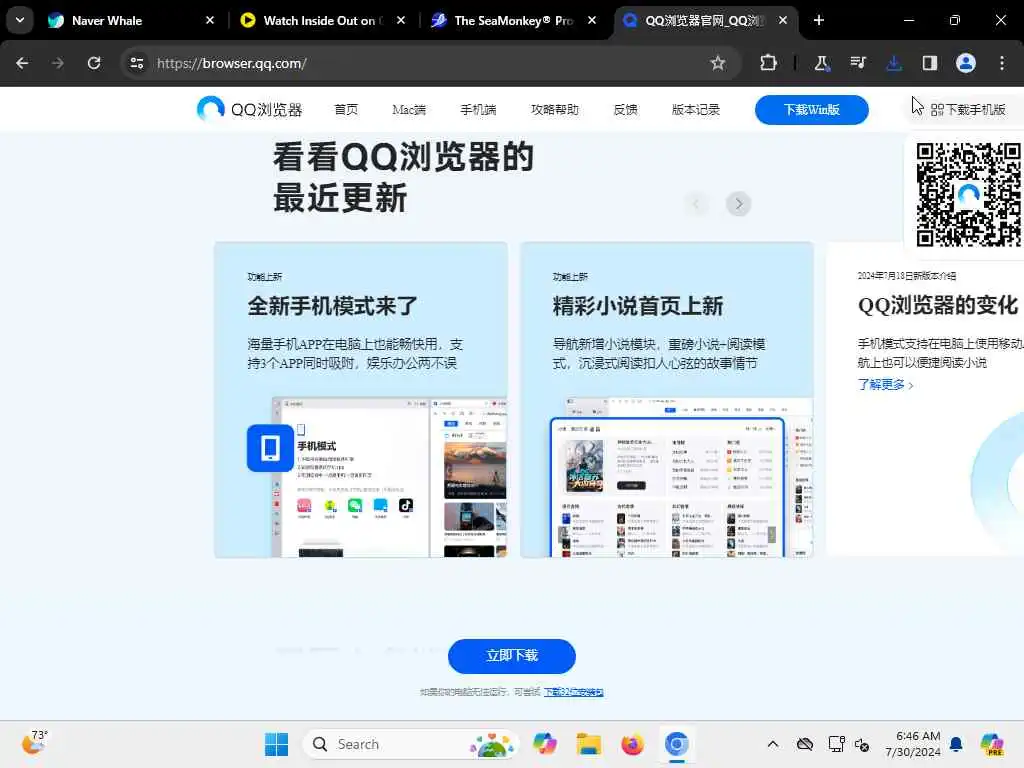
Task: Open the Extensions puzzle icon
Action: (769, 63)
